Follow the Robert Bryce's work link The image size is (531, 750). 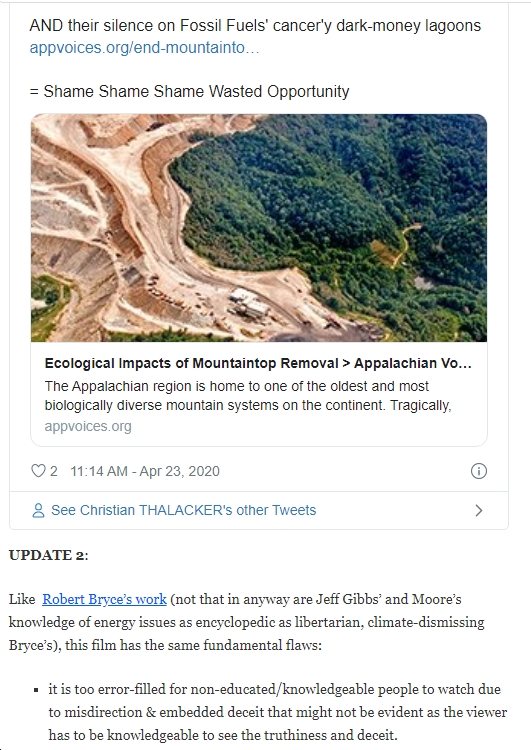point(104,599)
